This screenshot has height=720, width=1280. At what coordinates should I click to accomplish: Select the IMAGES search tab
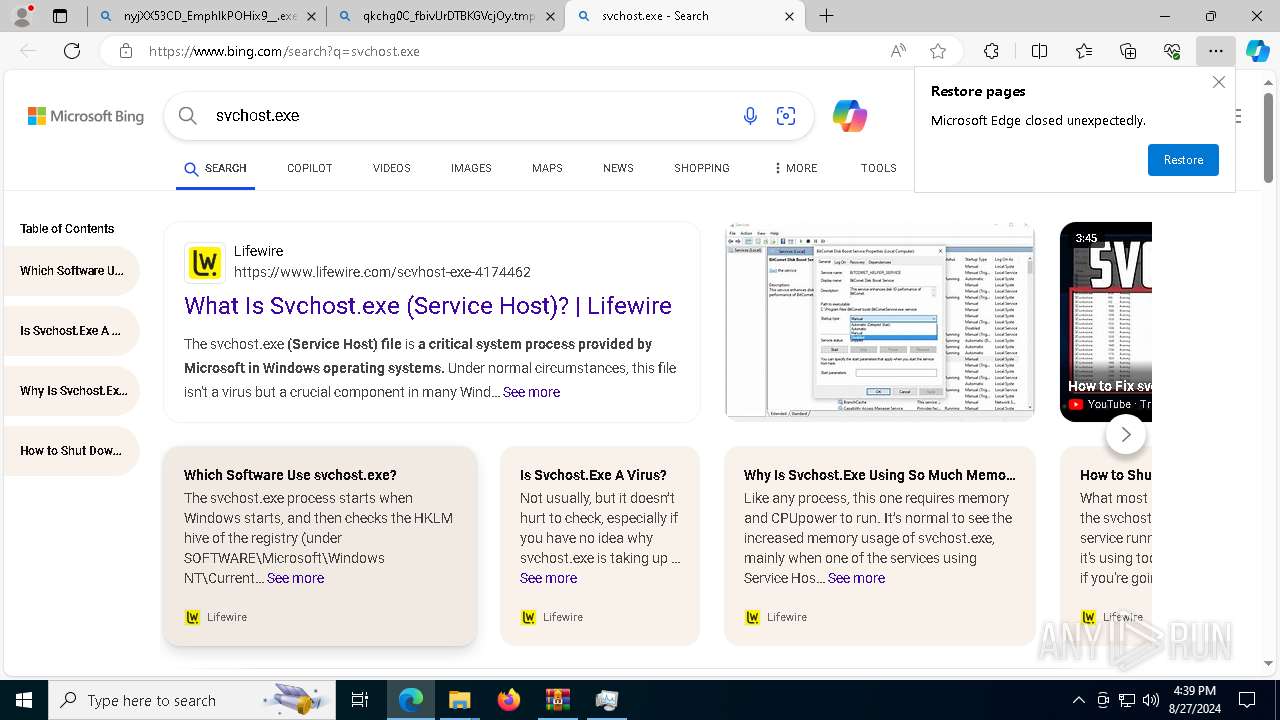tap(471, 168)
